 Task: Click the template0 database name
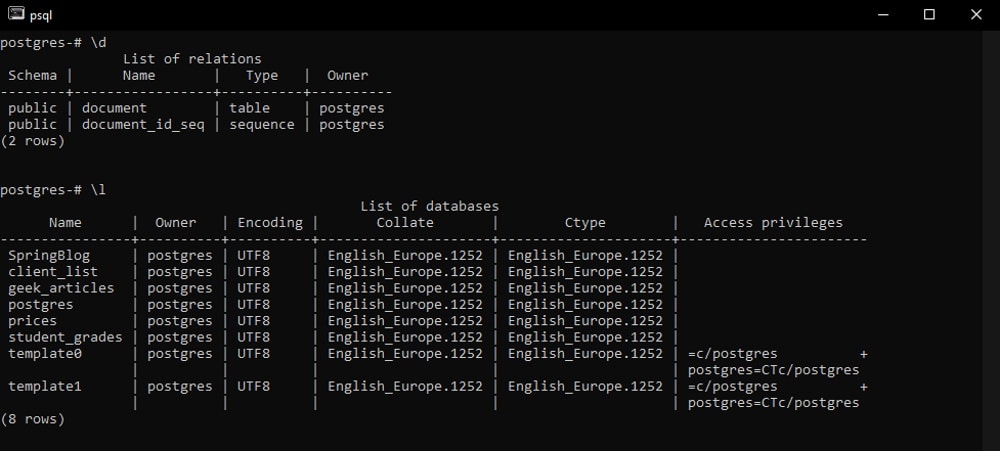40,354
